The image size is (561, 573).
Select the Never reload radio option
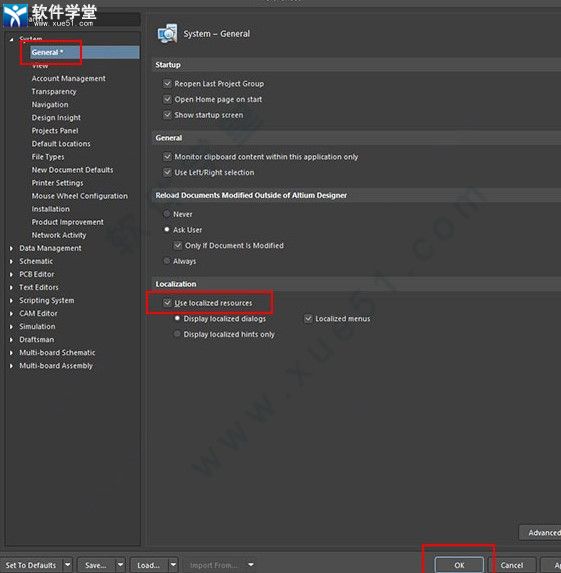167,214
